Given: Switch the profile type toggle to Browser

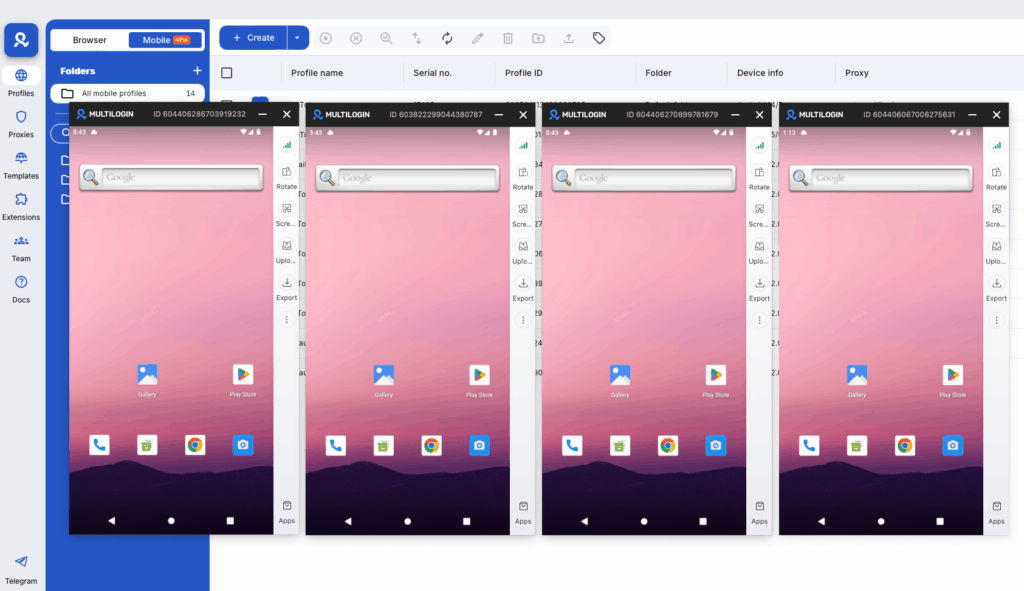Looking at the screenshot, I should point(90,40).
